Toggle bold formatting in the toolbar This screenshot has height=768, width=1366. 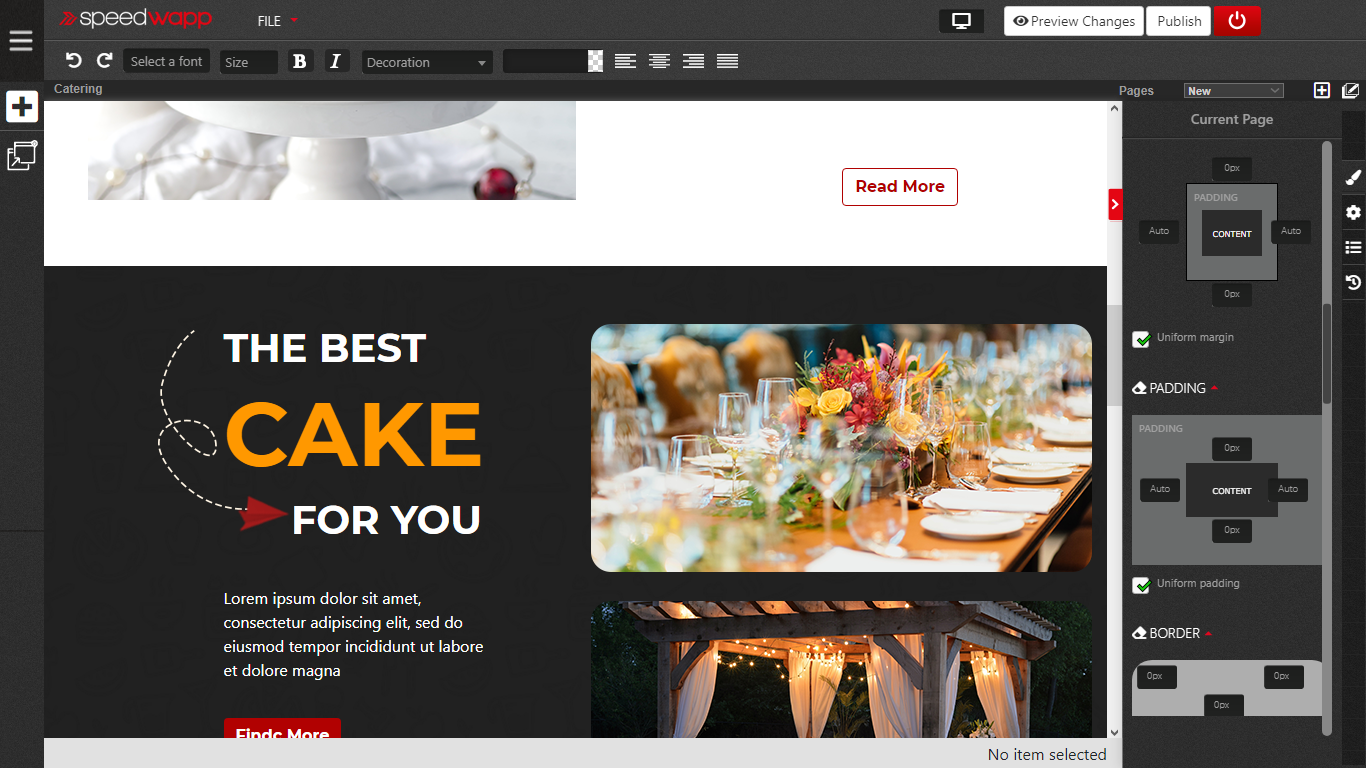(x=300, y=61)
